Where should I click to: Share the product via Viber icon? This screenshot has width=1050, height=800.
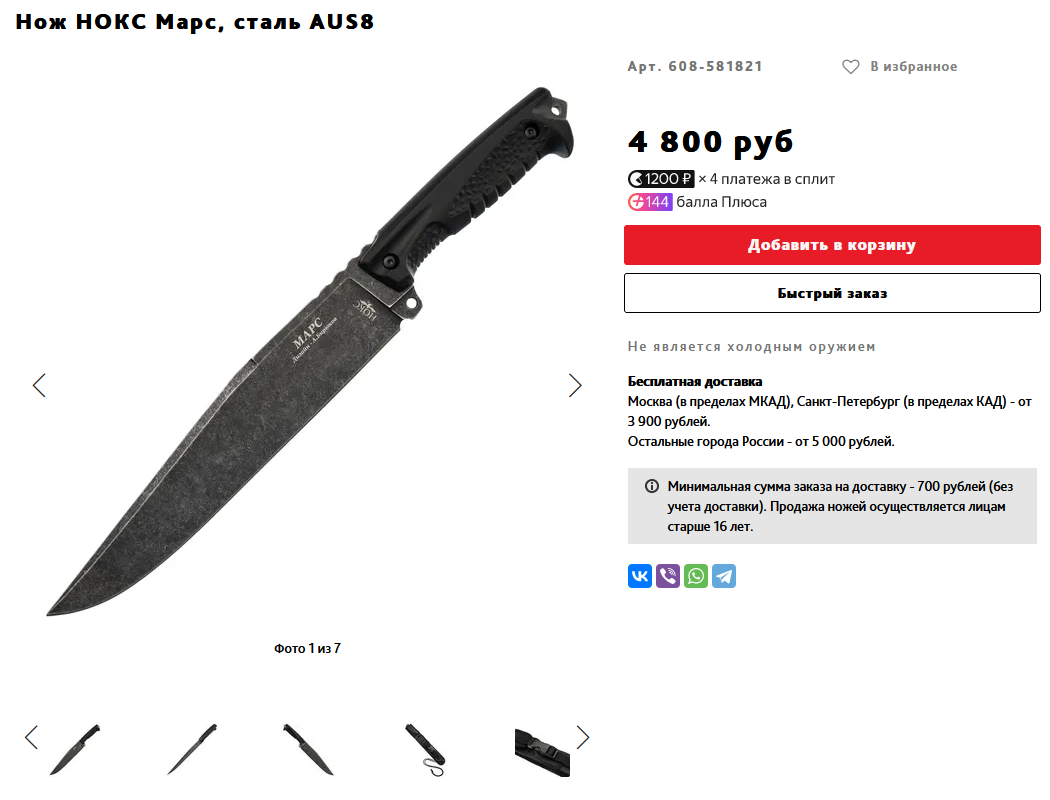[x=668, y=576]
